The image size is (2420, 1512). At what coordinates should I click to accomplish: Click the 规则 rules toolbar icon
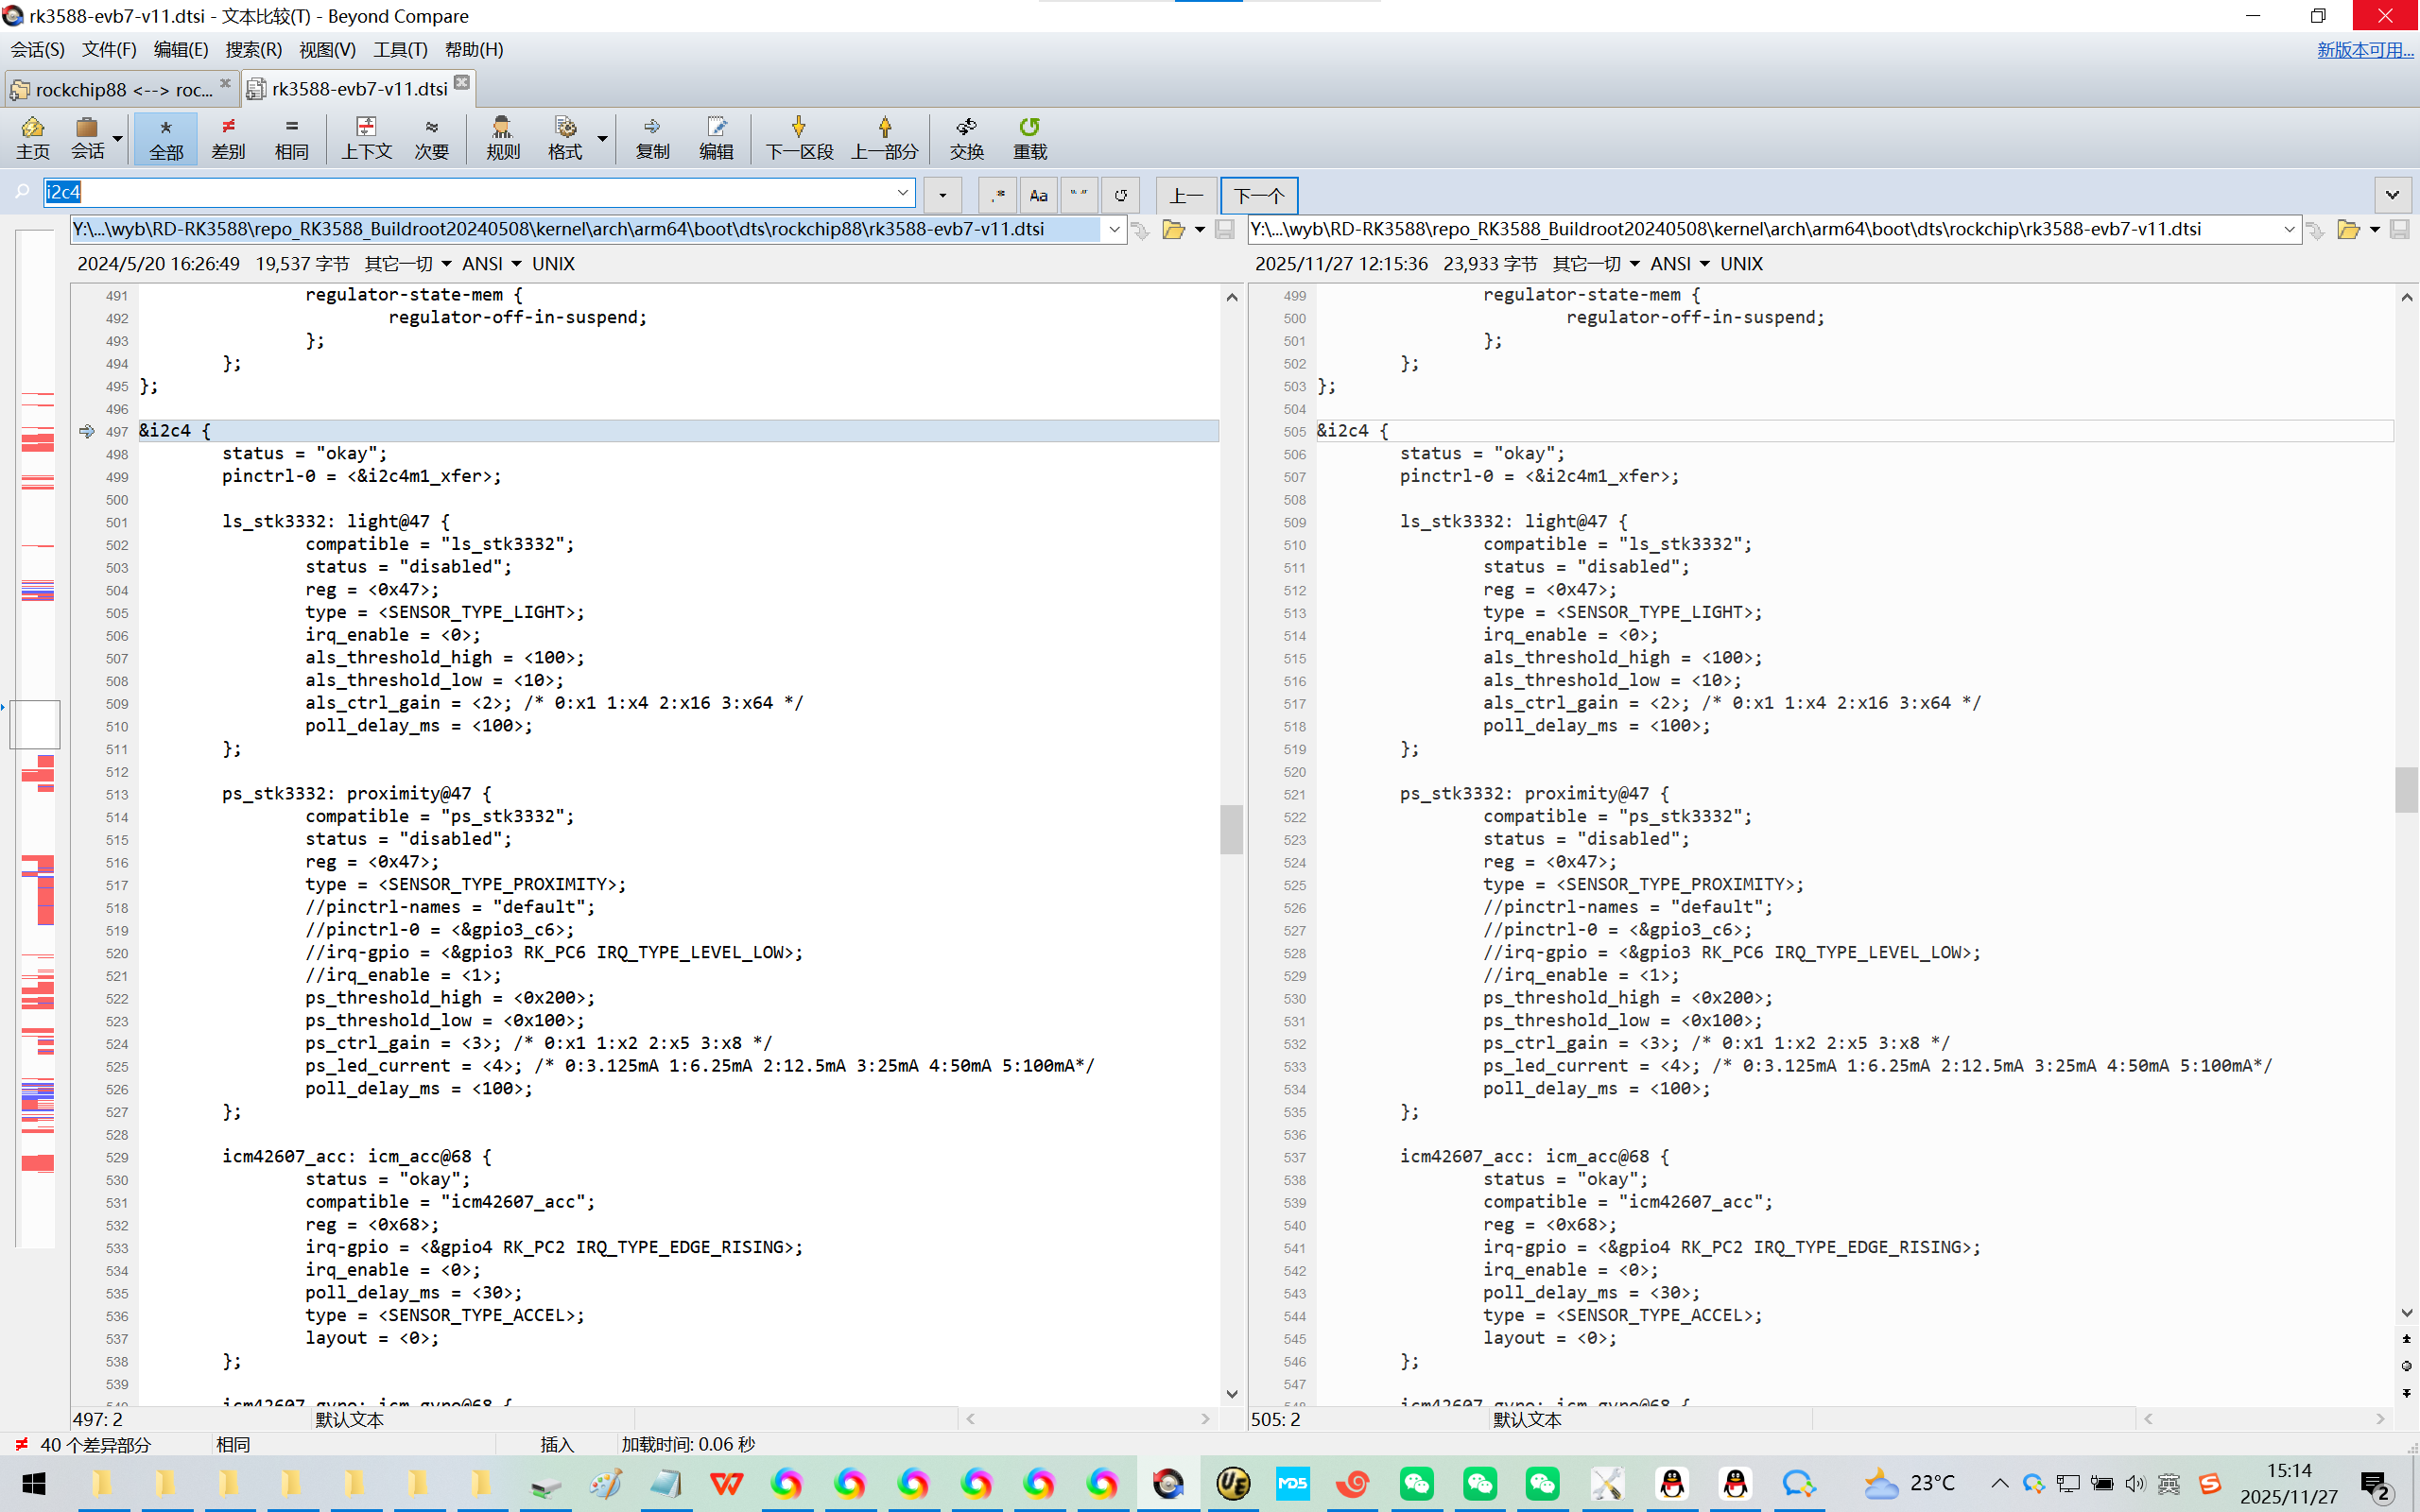(502, 137)
